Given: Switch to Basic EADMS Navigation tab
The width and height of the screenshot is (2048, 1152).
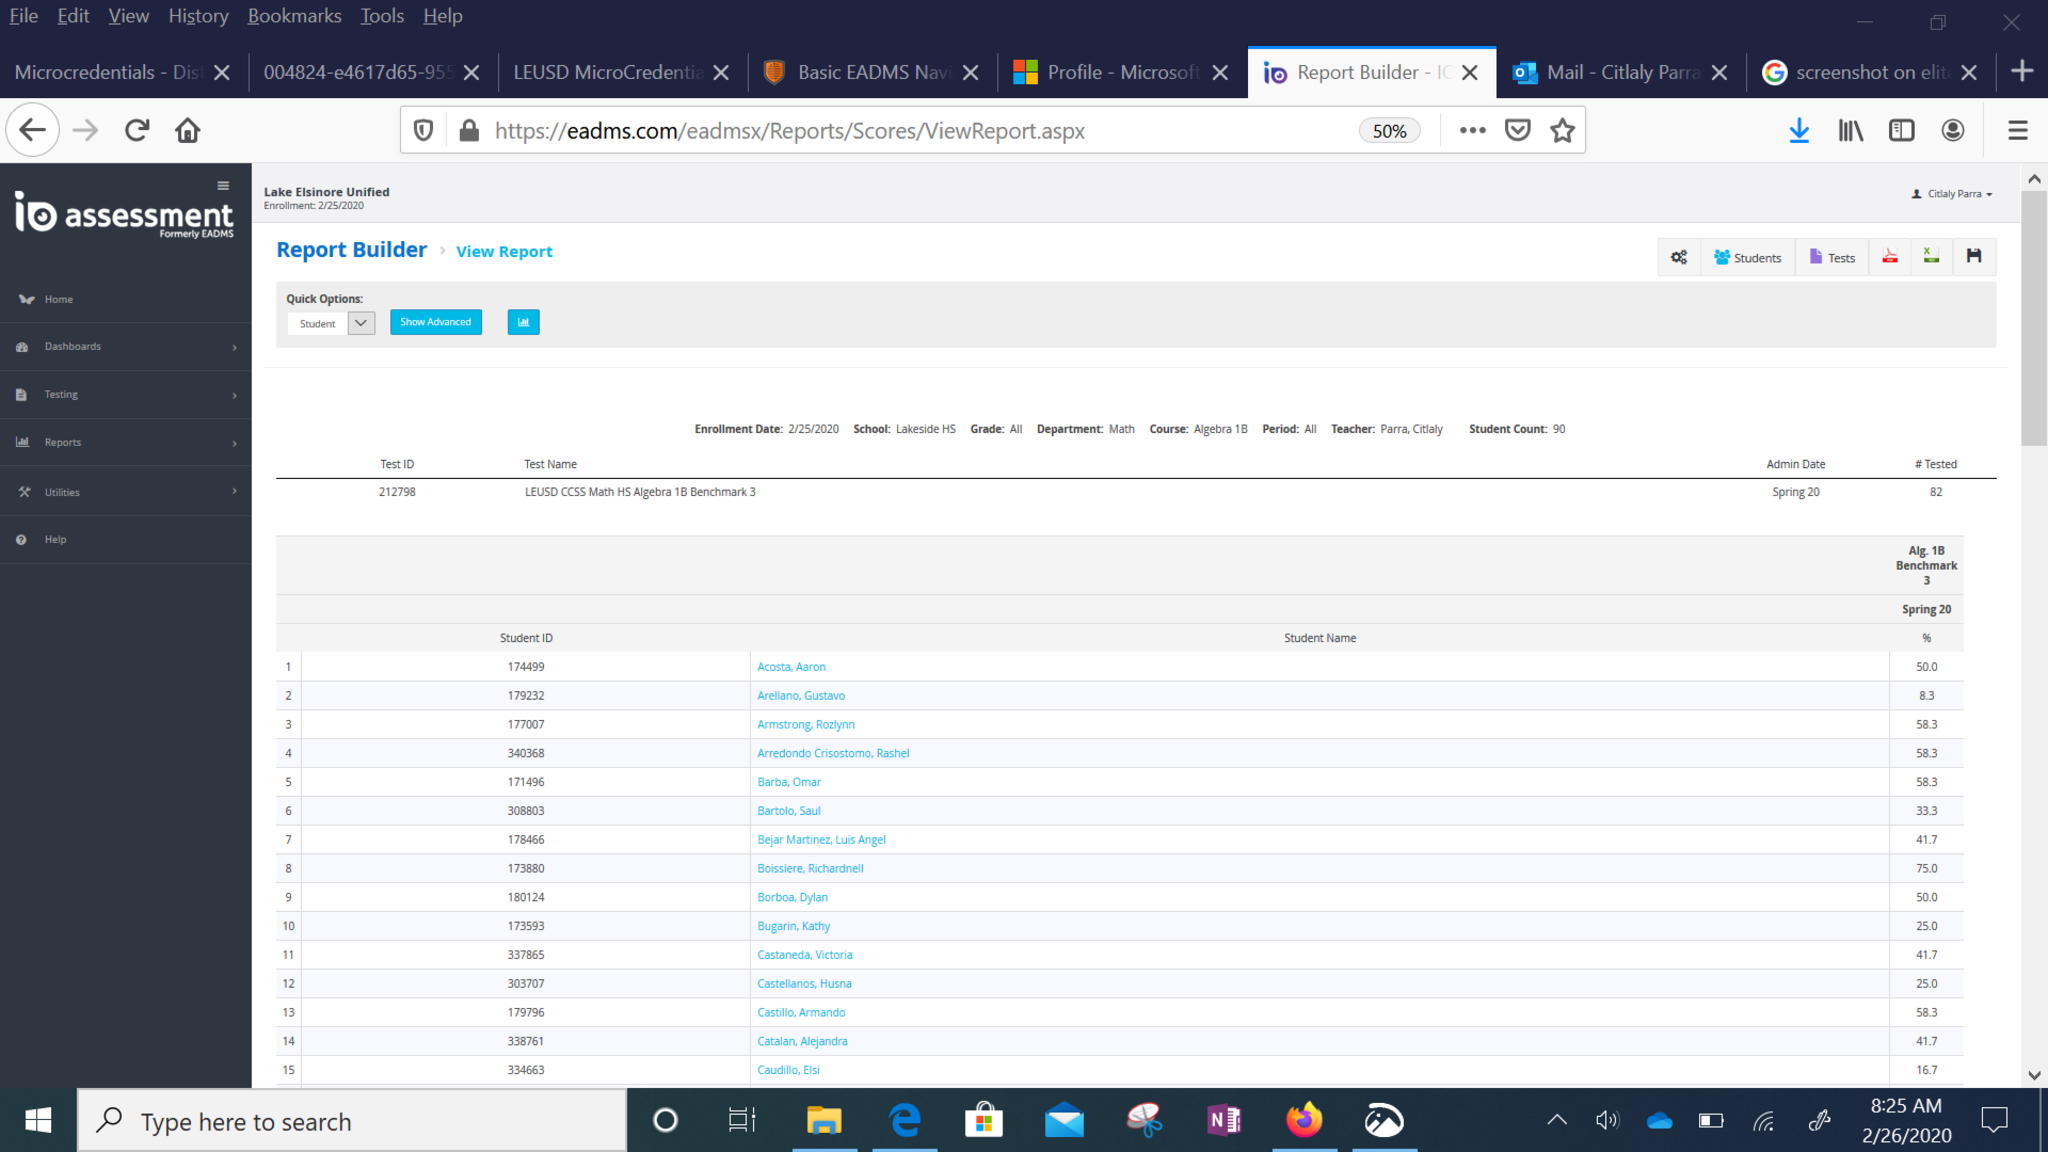Looking at the screenshot, I should (x=870, y=72).
